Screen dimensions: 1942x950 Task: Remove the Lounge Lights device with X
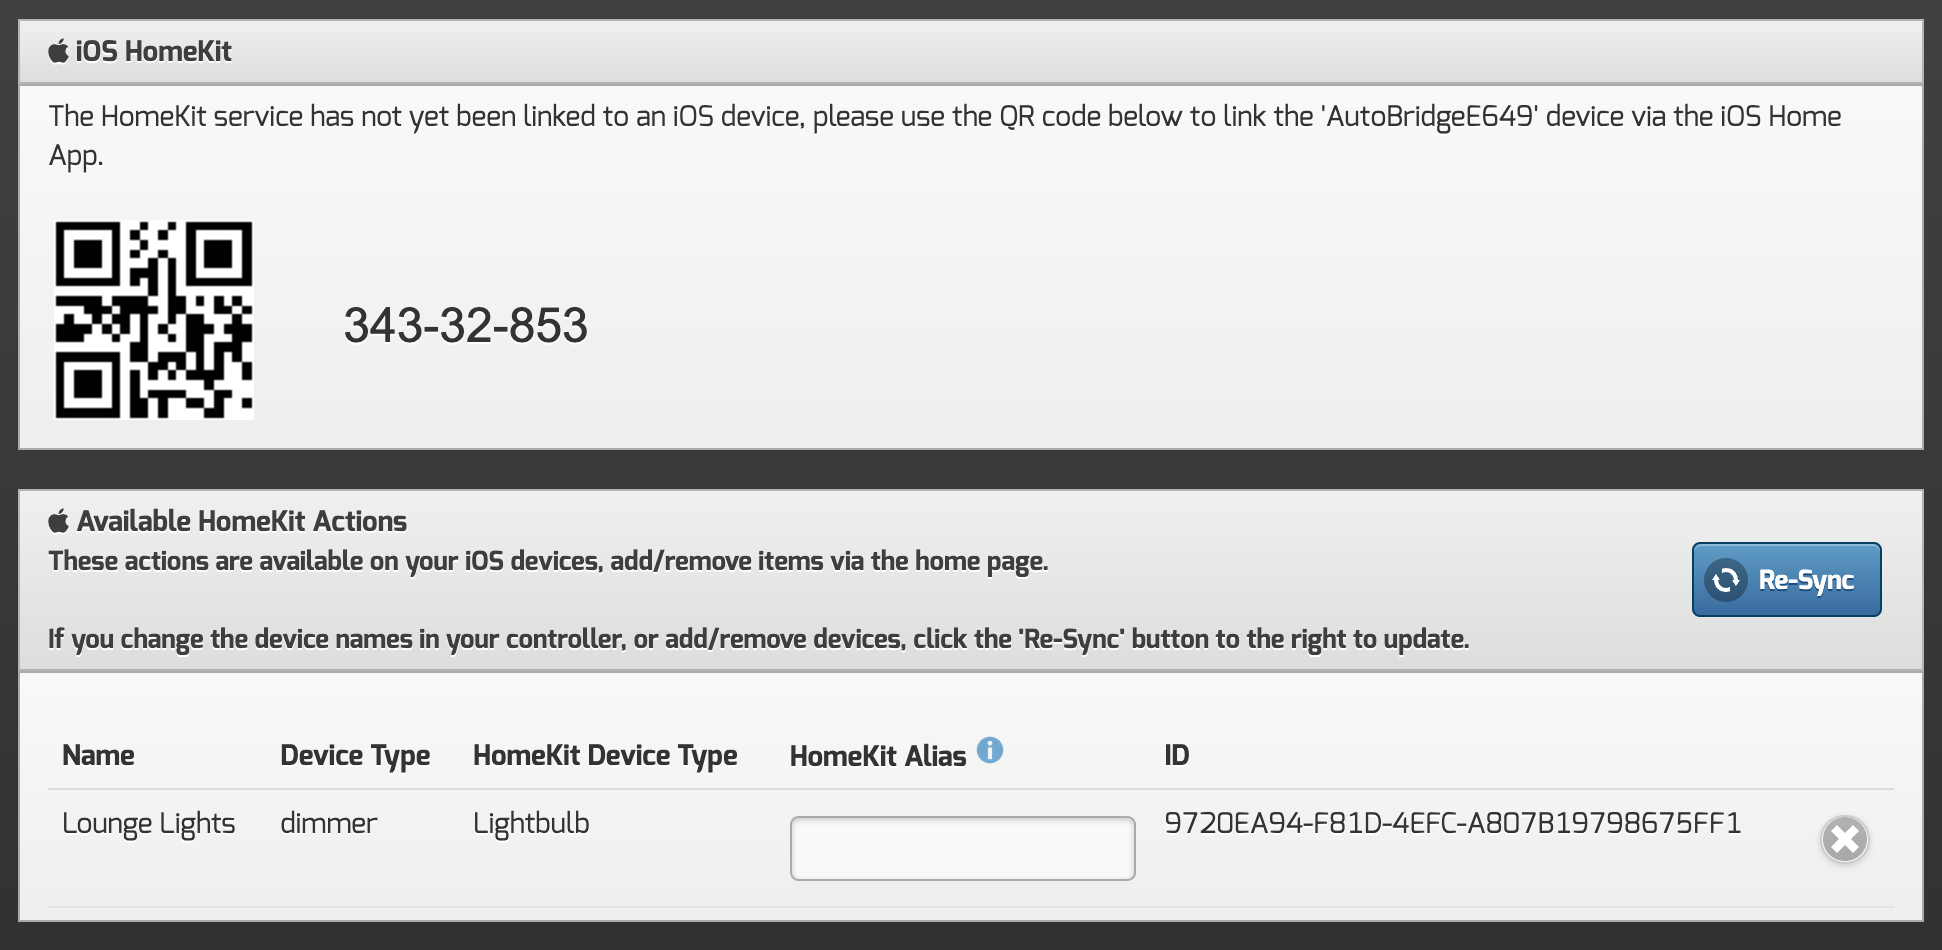[1844, 839]
